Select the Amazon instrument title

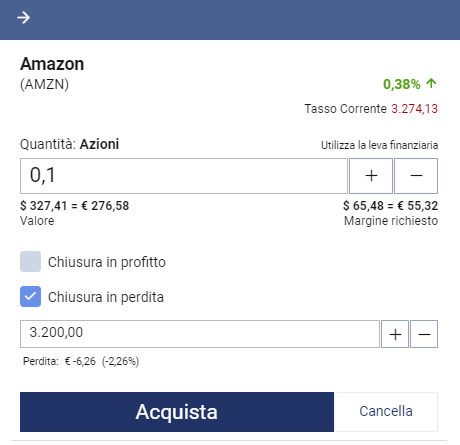click(x=52, y=64)
